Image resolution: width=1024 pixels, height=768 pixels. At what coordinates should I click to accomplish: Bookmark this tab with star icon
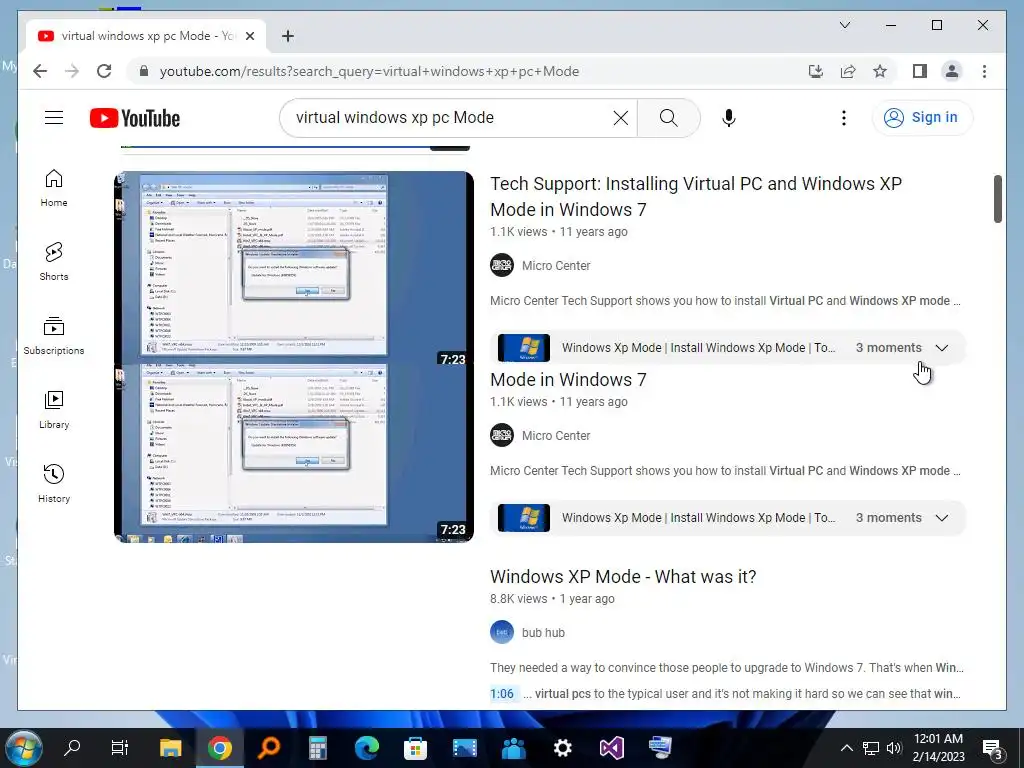(x=880, y=71)
